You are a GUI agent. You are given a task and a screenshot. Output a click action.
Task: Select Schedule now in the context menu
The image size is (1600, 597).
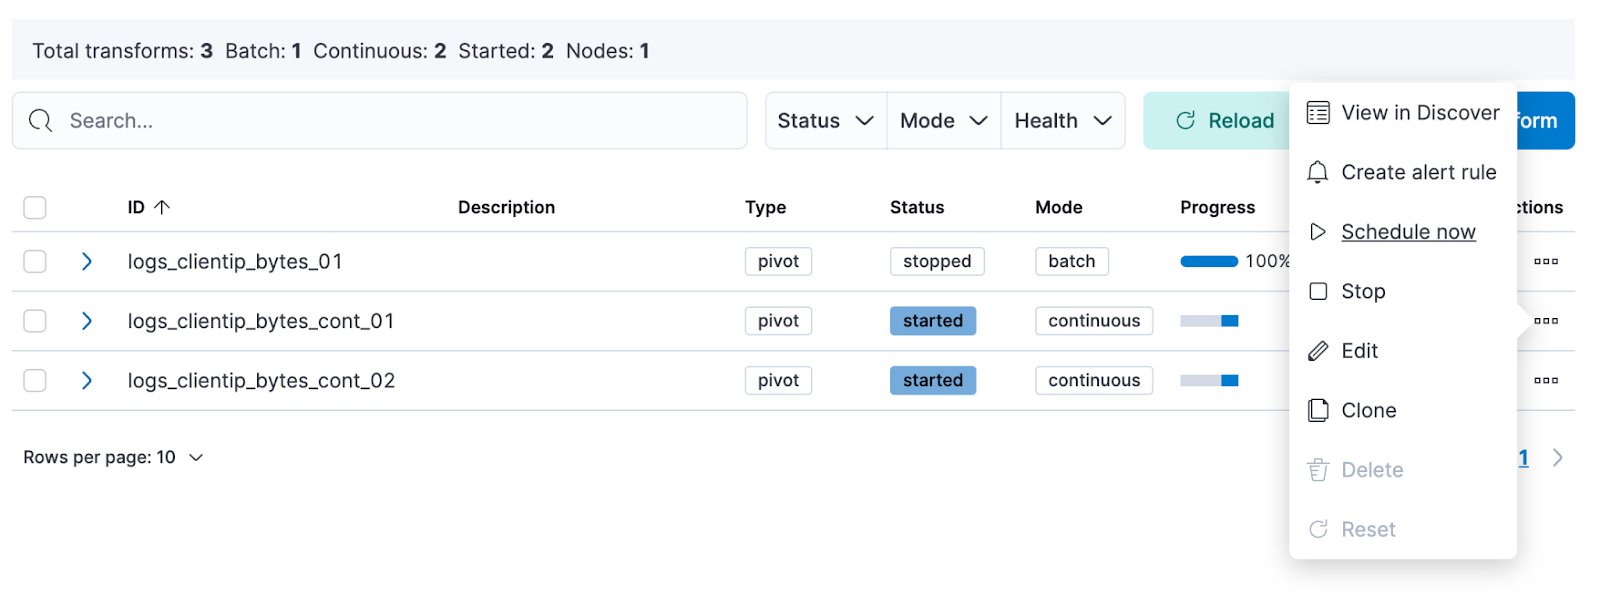(1407, 232)
